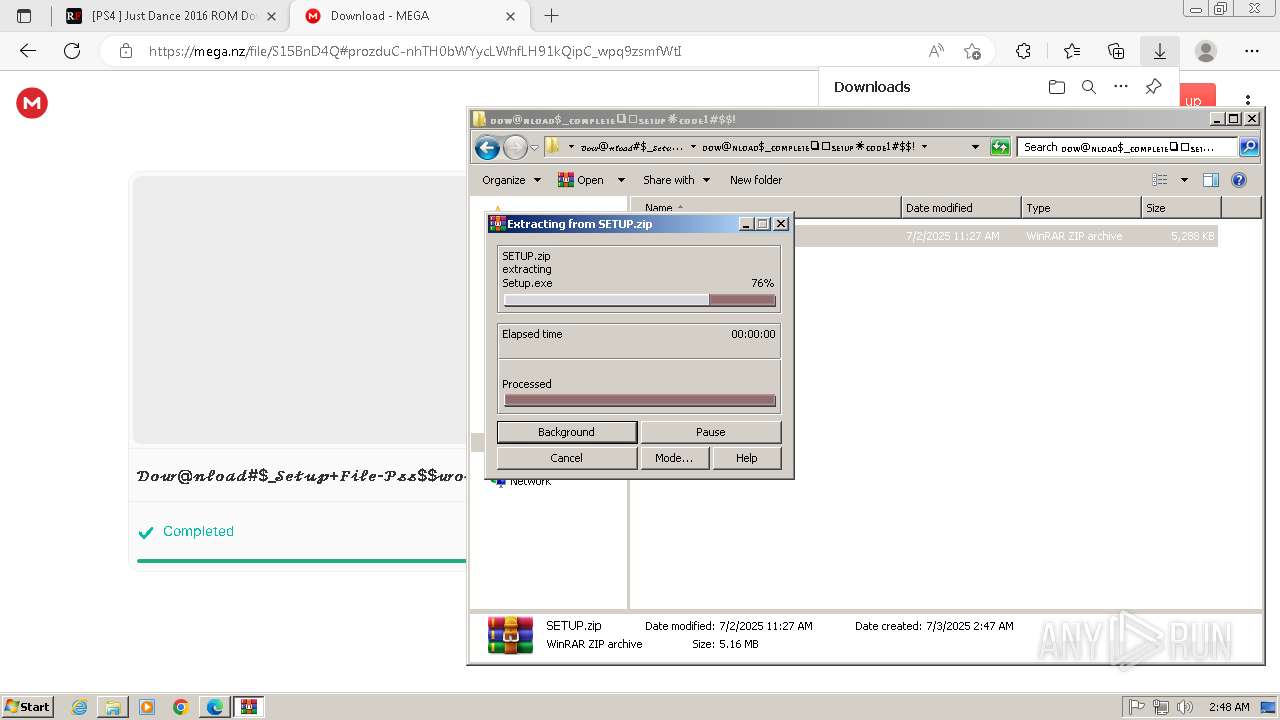
Task: Open Explorer help icon
Action: [1239, 180]
